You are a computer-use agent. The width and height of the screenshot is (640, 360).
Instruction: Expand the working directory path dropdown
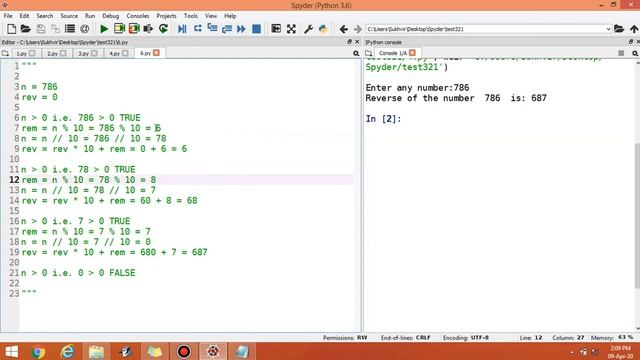point(608,29)
